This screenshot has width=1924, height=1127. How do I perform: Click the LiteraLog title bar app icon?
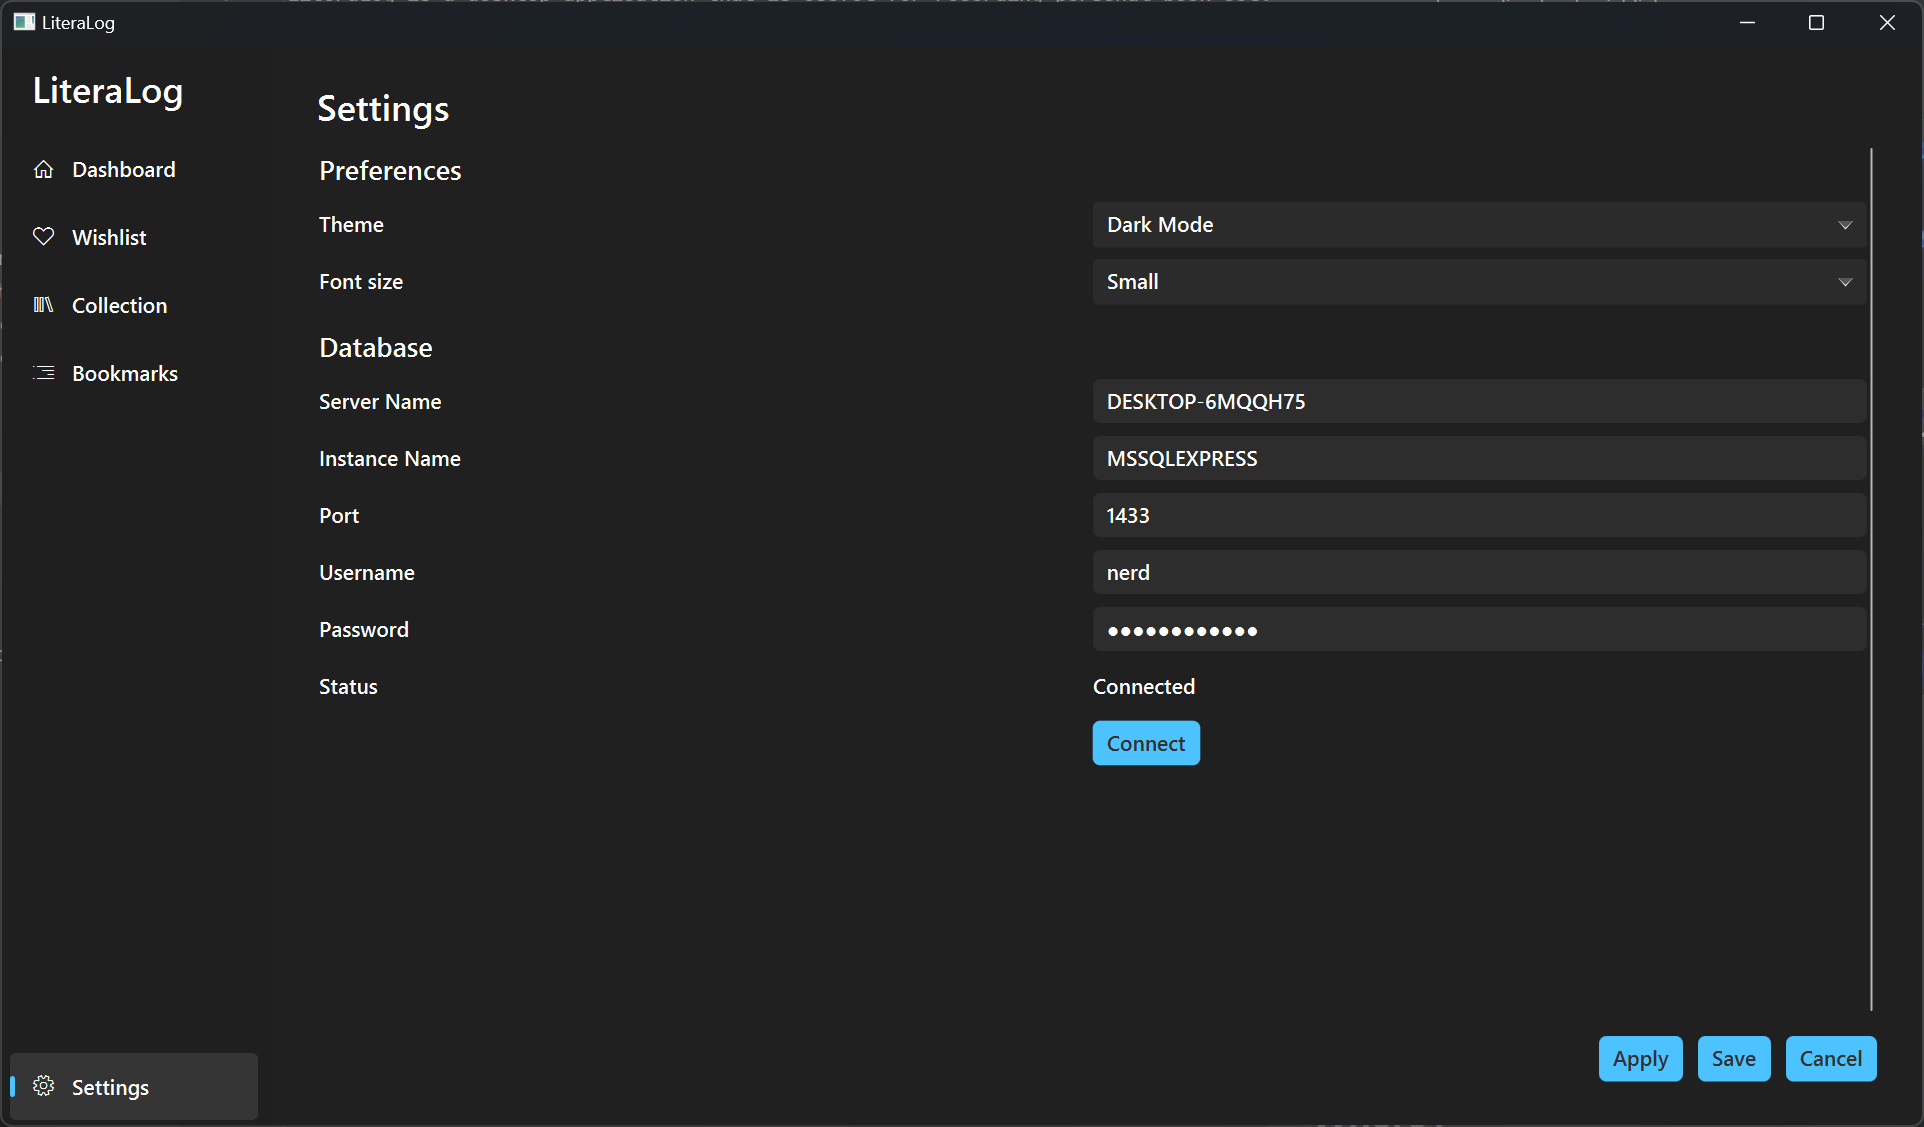24,22
